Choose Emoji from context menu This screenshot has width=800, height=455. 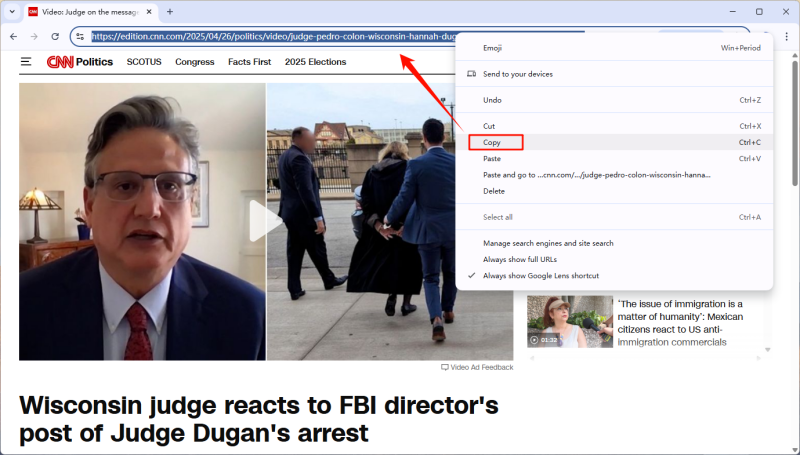tap(614, 48)
